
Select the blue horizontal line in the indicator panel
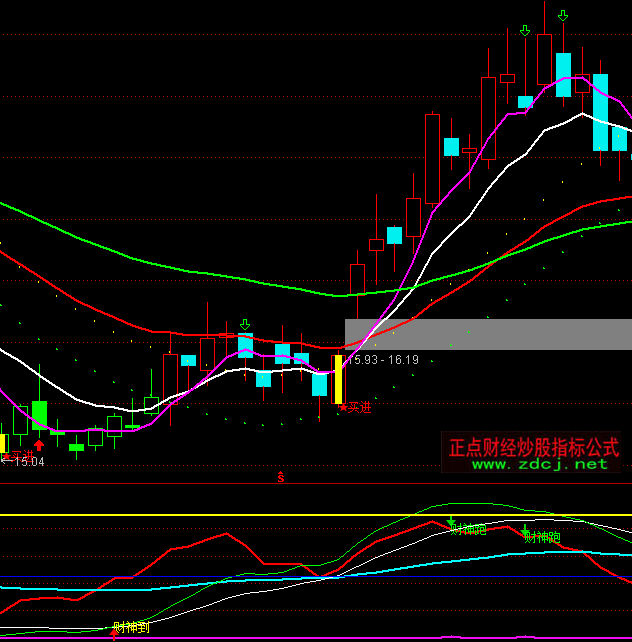200,576
